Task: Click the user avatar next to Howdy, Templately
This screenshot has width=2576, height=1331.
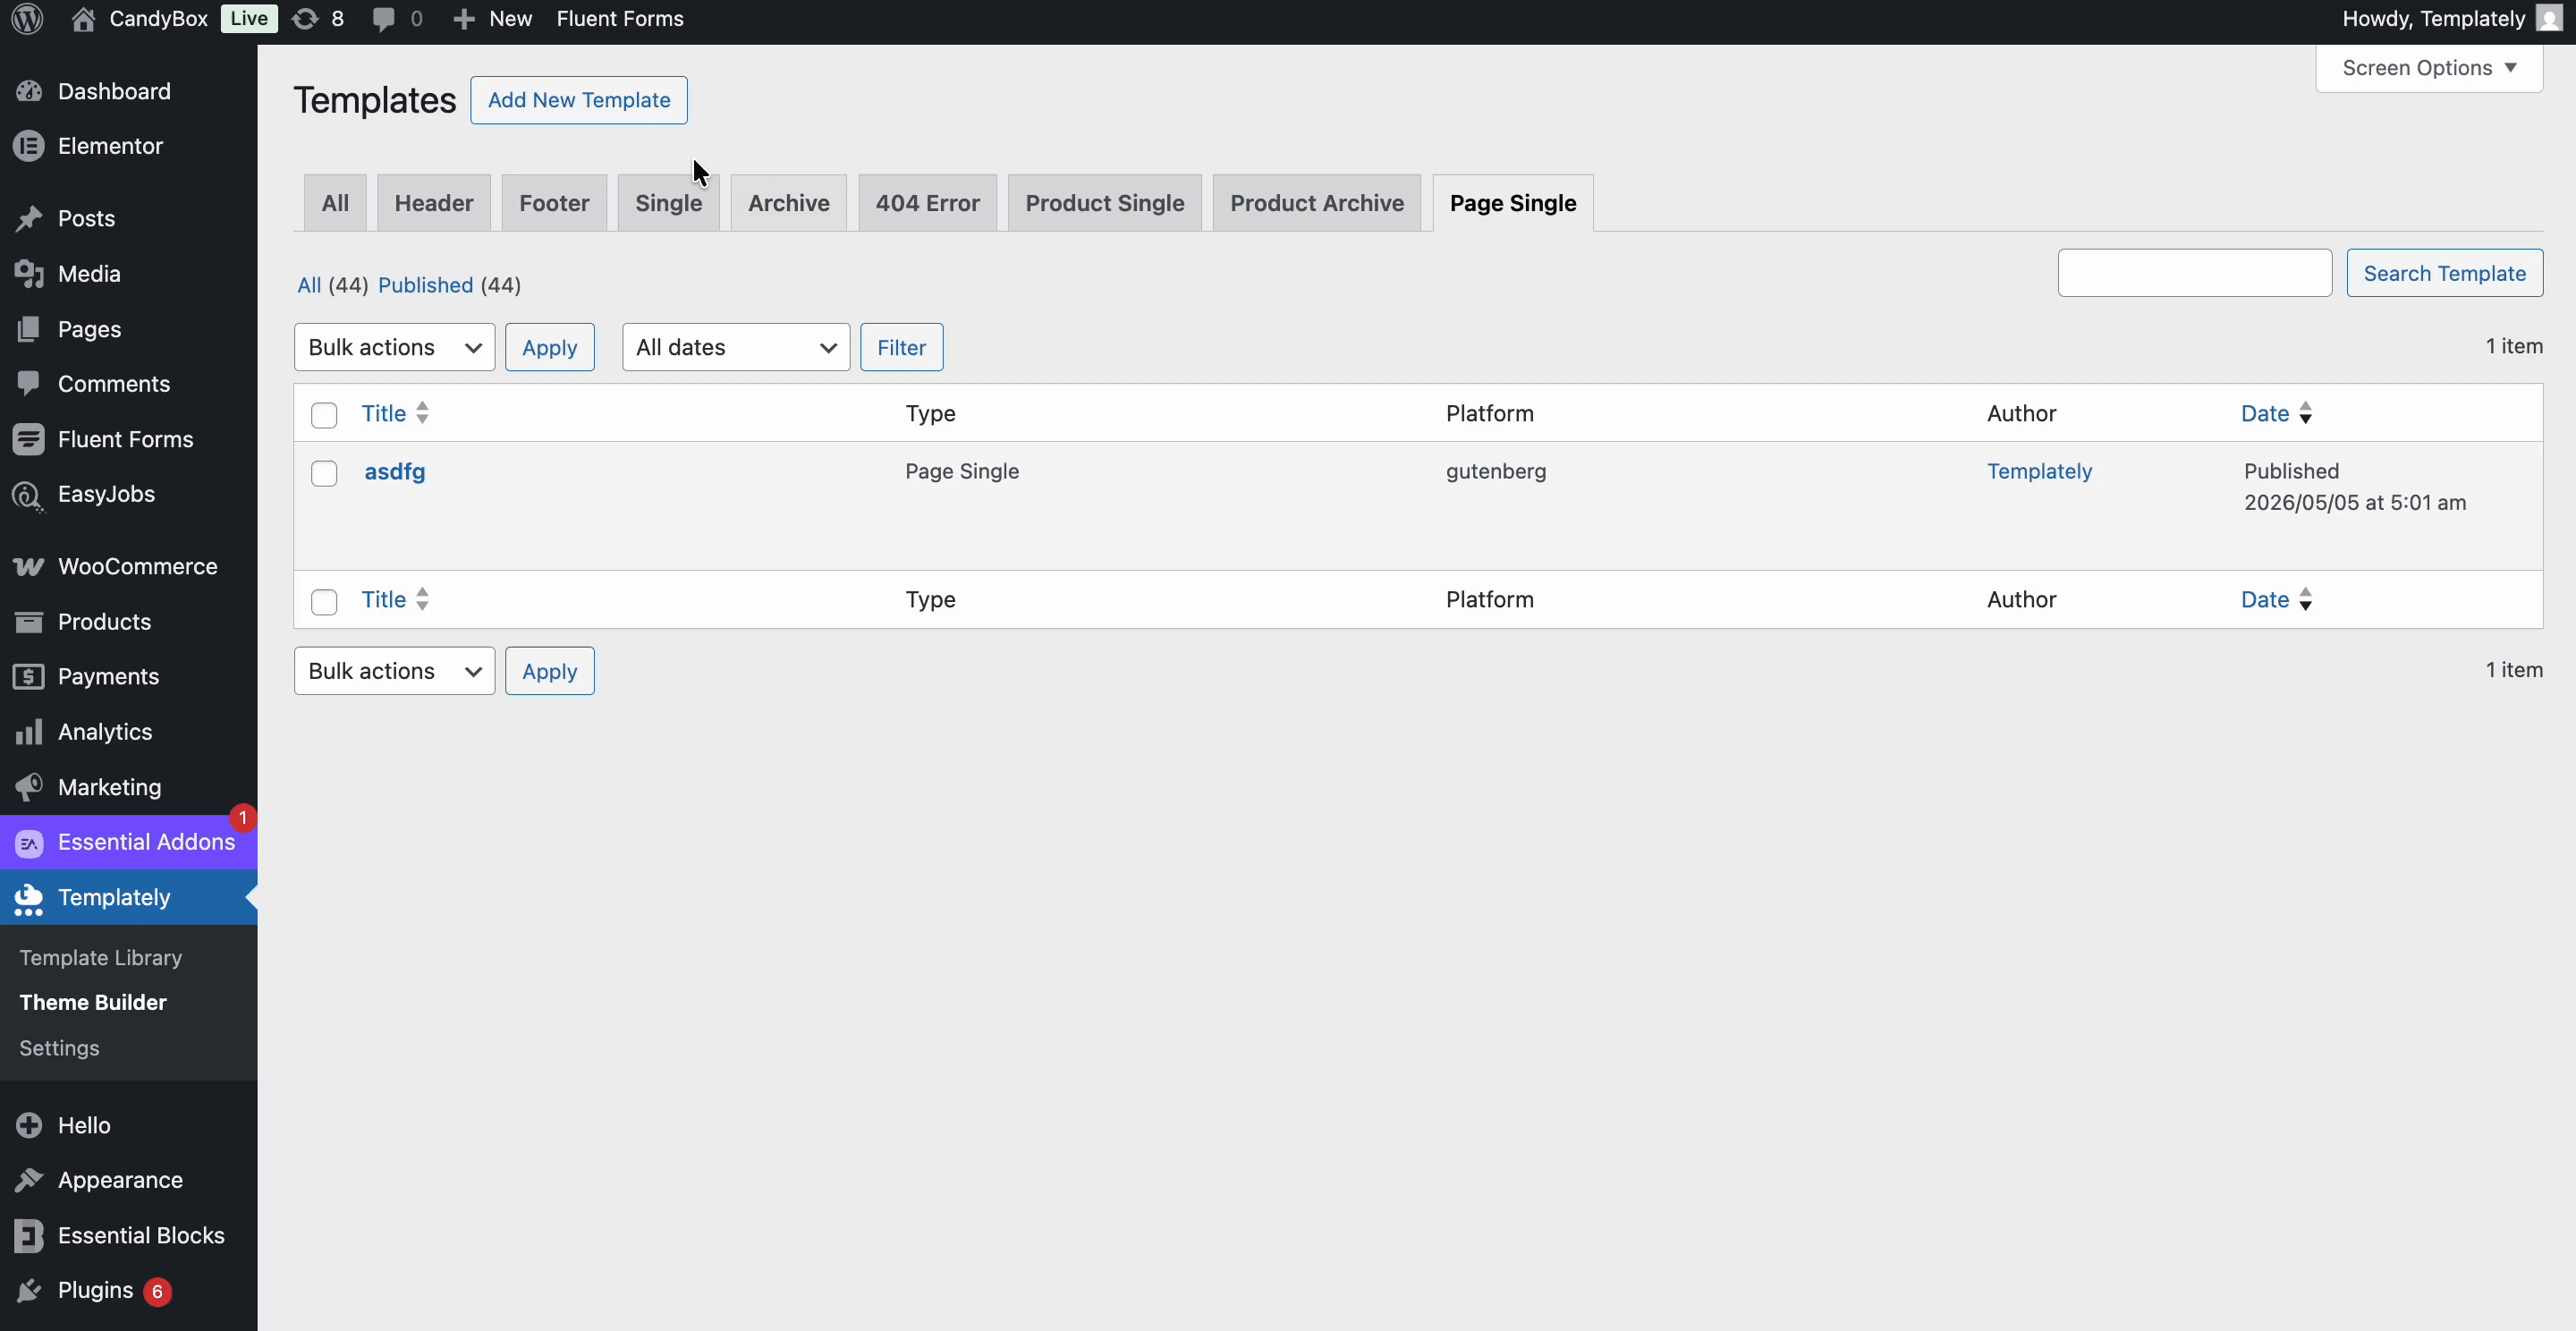Action: [2548, 19]
